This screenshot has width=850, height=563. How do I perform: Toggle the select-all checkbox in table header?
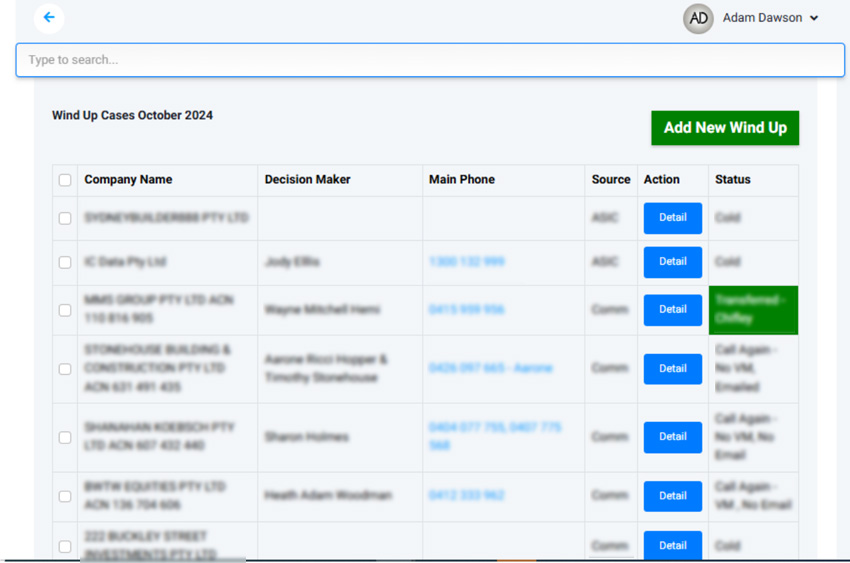(65, 180)
